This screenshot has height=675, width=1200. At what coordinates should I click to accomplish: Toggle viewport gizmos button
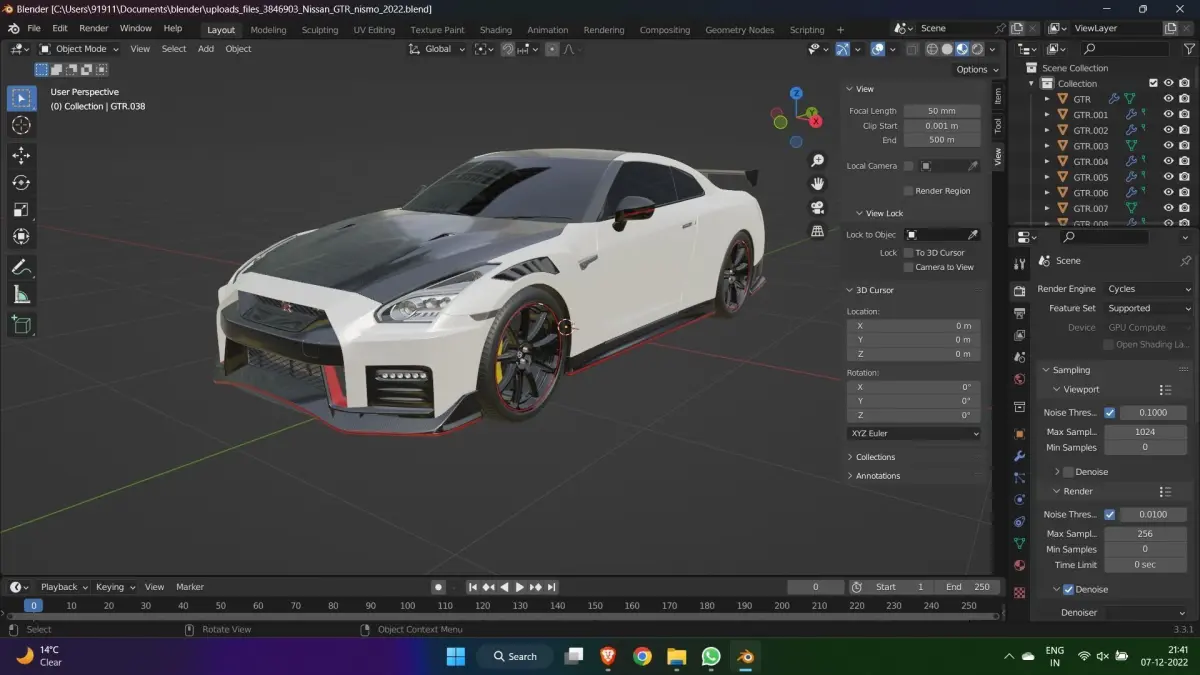point(843,49)
